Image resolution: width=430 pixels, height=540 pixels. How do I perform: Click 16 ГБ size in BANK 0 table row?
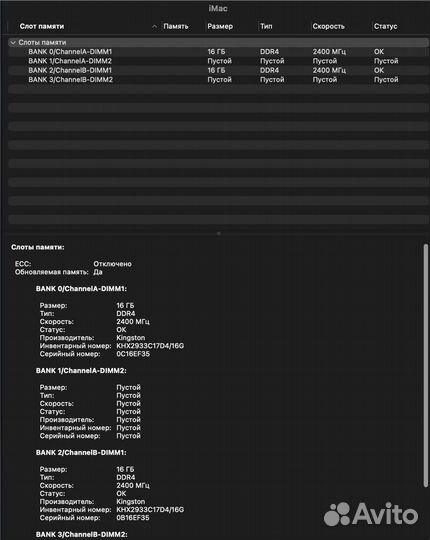click(x=216, y=52)
